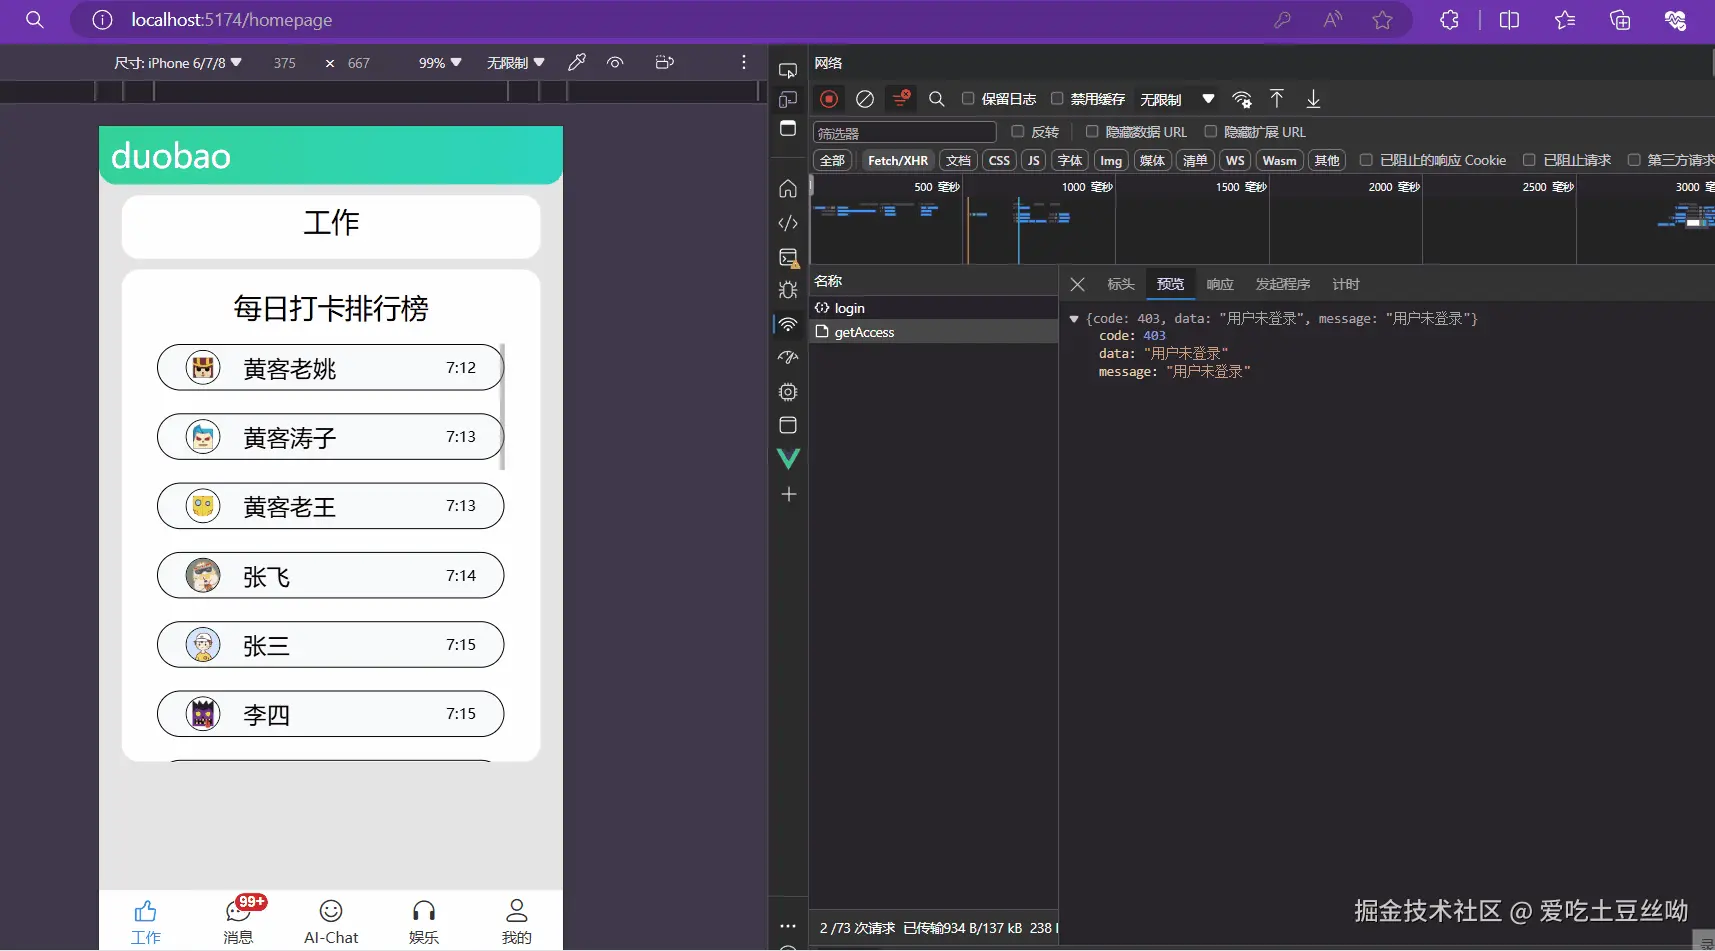Open the 我的 profile tab
This screenshot has height=951, width=1715.
517,920
